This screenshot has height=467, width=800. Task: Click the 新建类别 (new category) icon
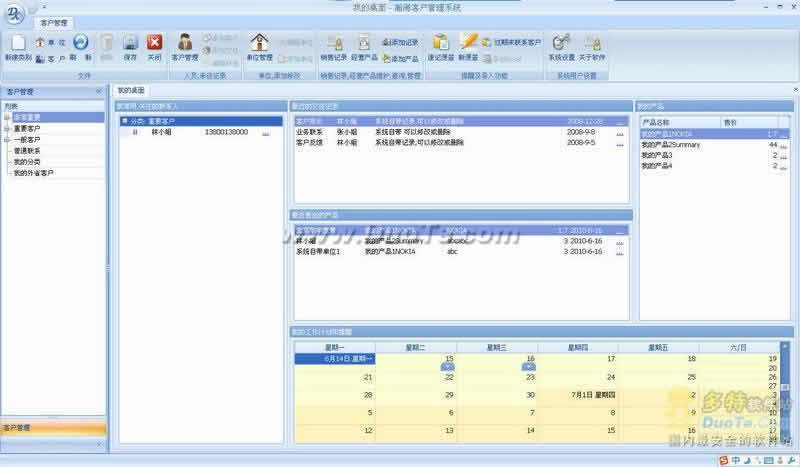point(17,47)
